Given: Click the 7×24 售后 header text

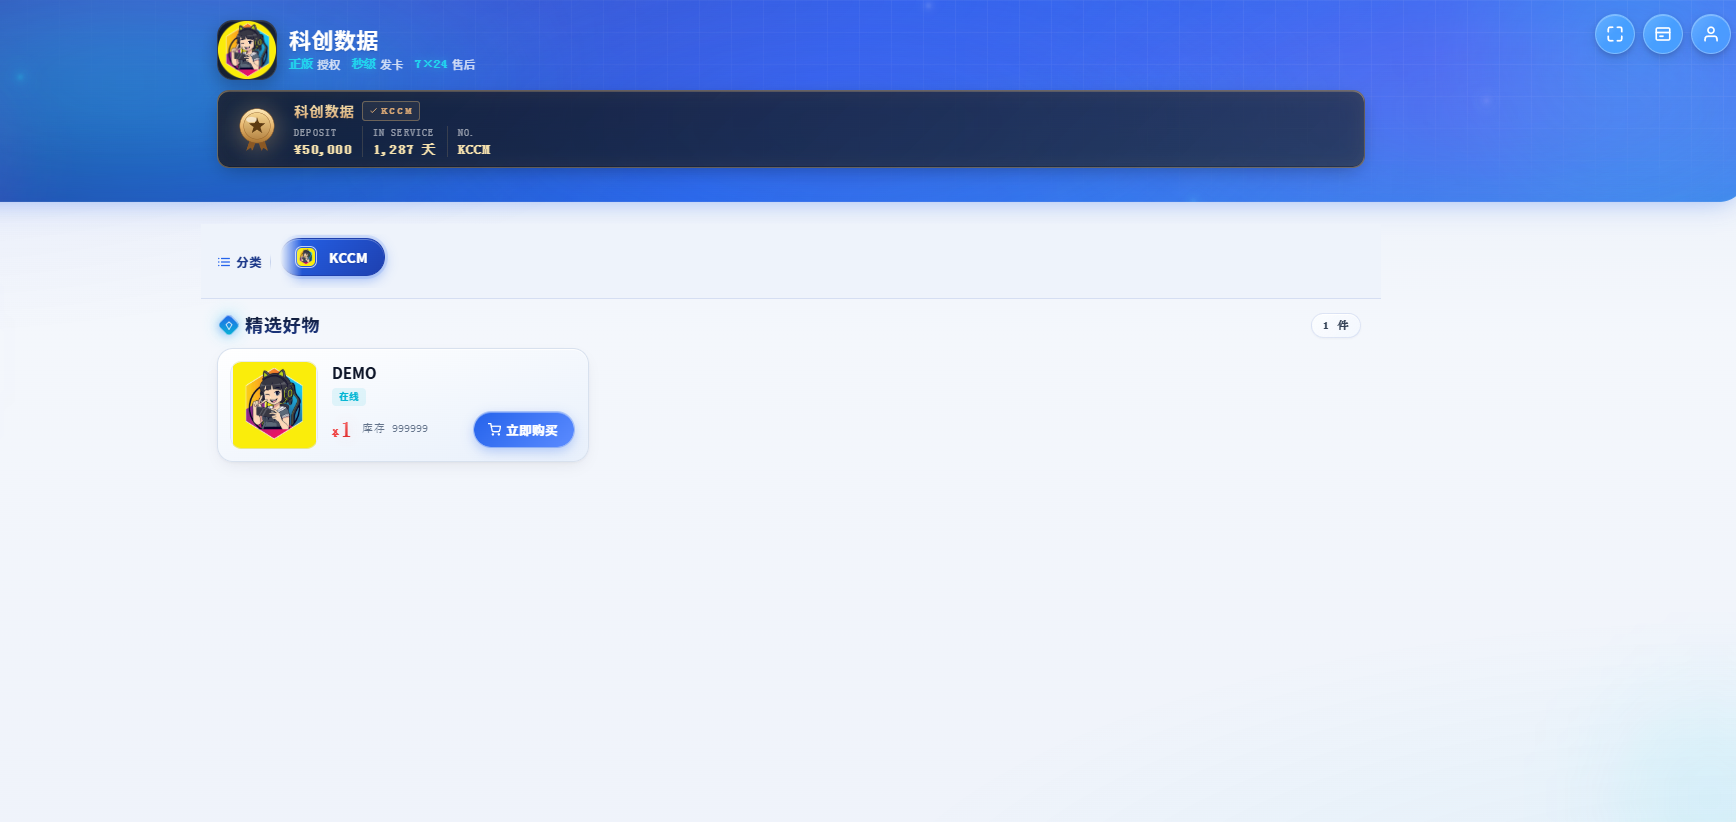Looking at the screenshot, I should [x=445, y=64].
